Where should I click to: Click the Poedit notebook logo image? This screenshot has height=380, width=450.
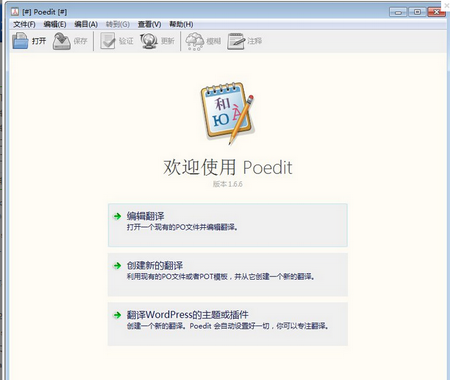tap(228, 113)
